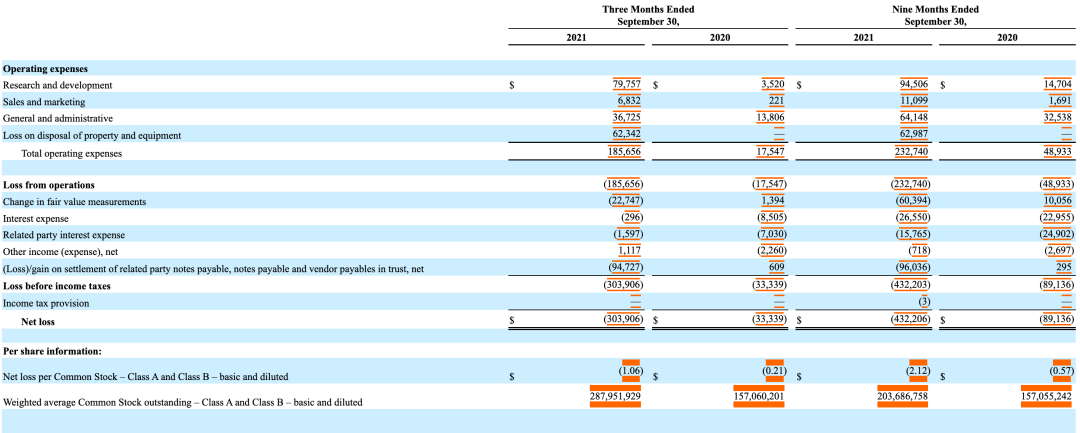Click net loss per share value (0.57)
The height and width of the screenshot is (433, 1080).
1062,370
